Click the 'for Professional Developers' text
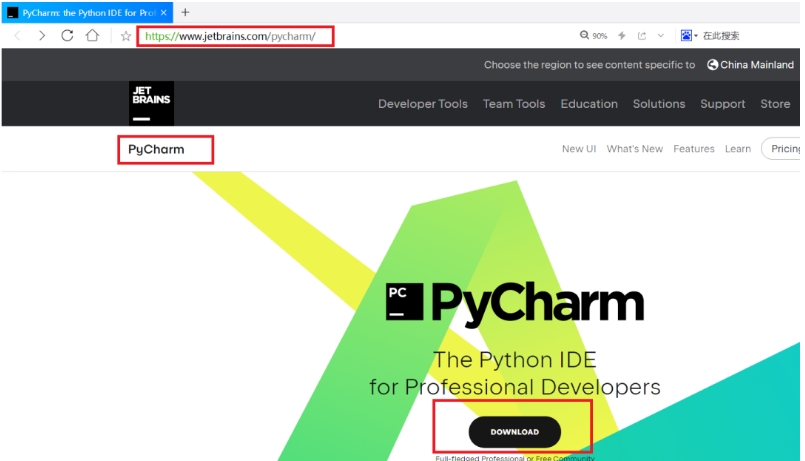This screenshot has width=805, height=461. [514, 387]
